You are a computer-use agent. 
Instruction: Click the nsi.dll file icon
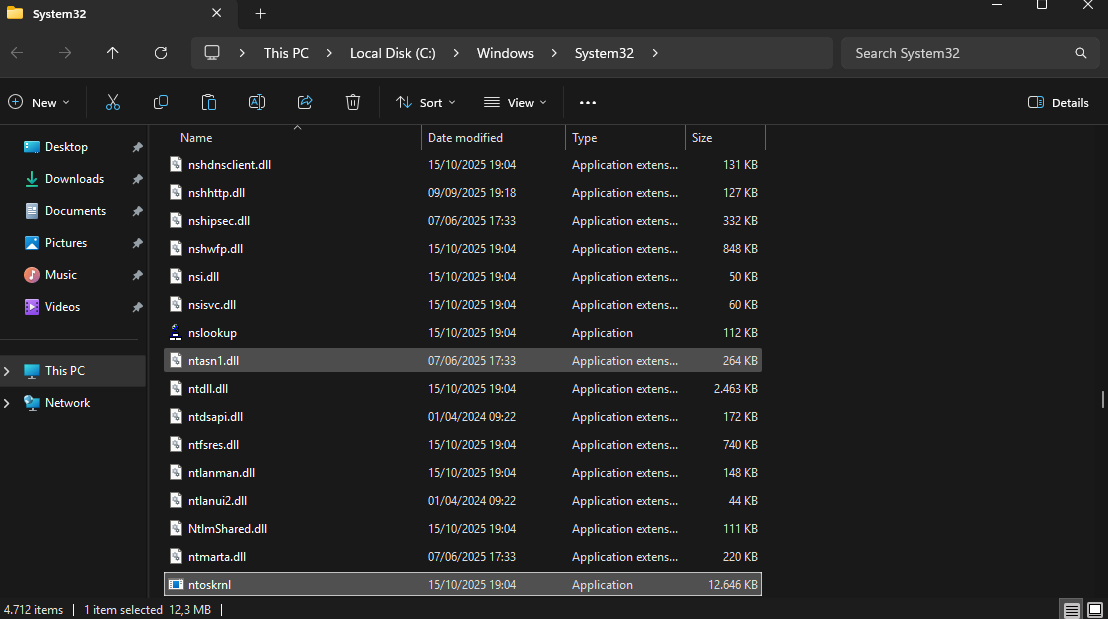(x=175, y=276)
